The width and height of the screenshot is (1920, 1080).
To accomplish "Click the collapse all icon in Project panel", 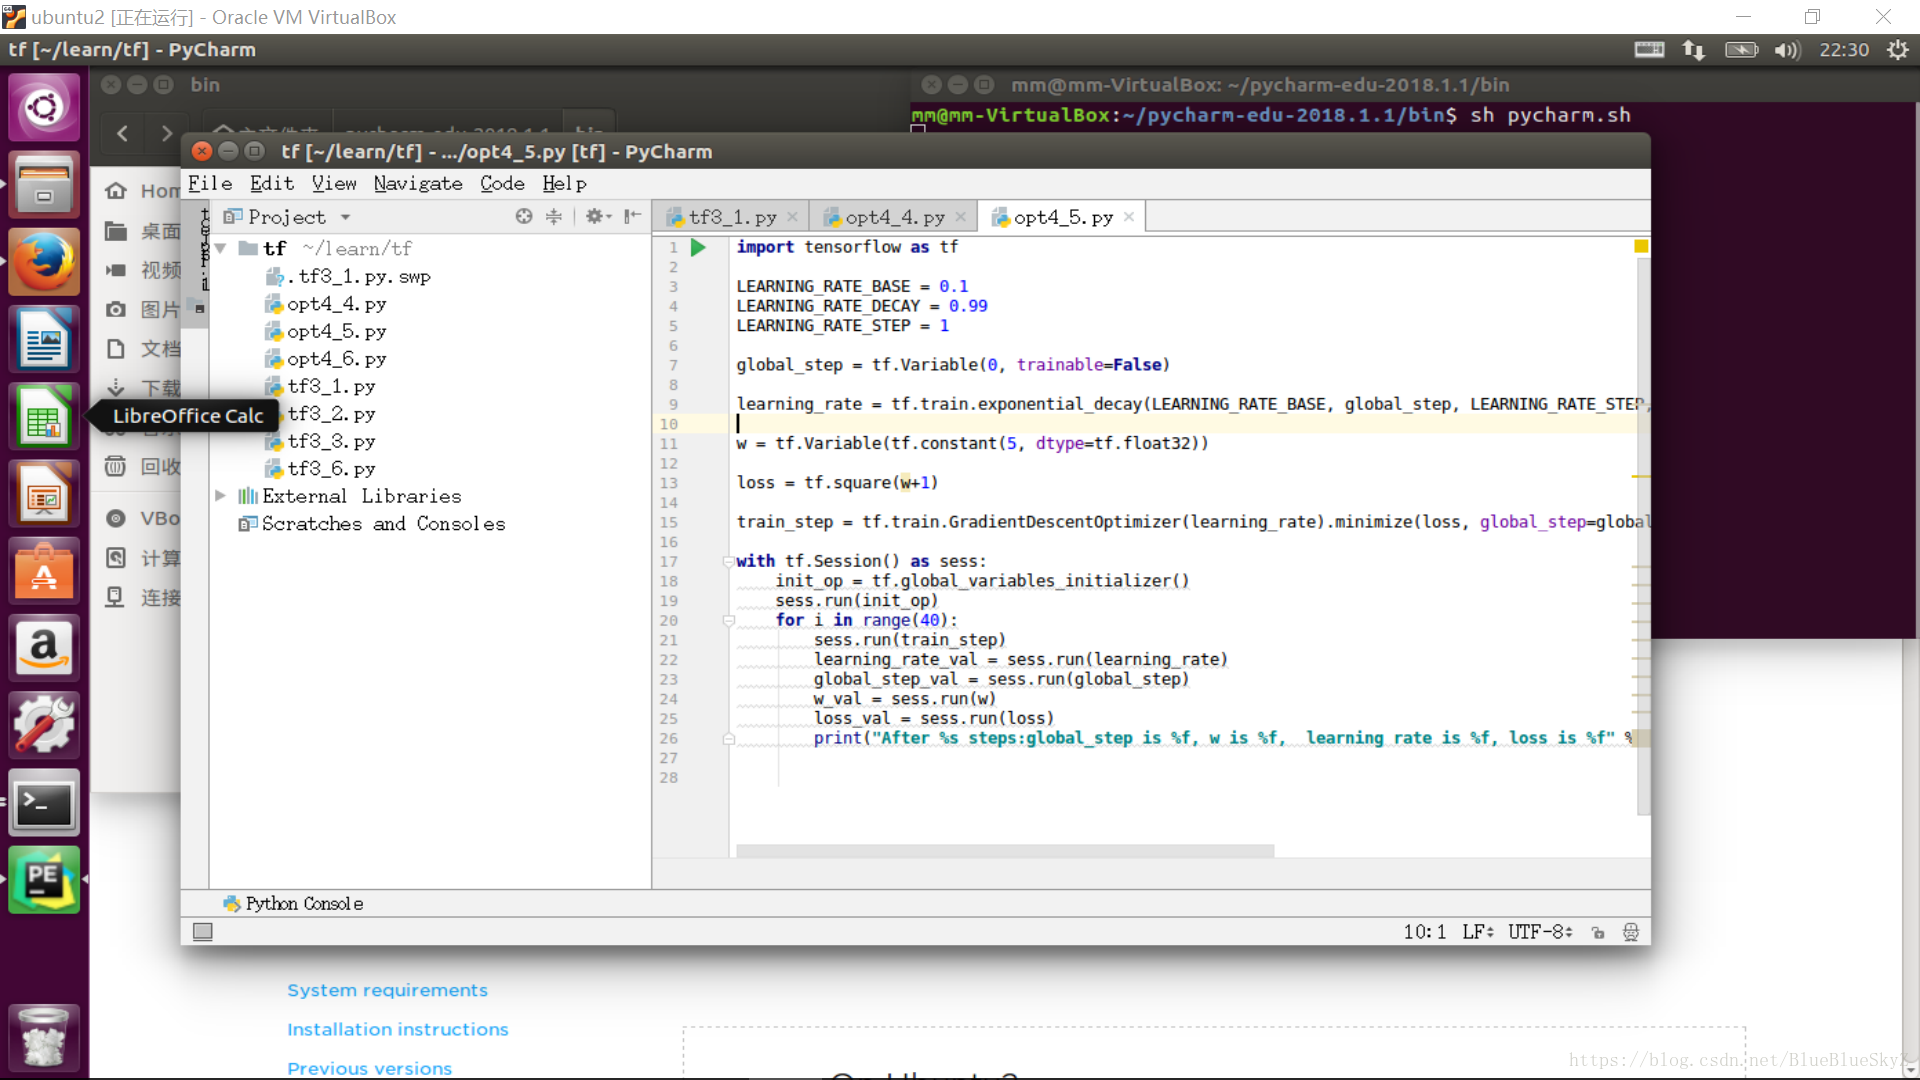I will tap(554, 216).
